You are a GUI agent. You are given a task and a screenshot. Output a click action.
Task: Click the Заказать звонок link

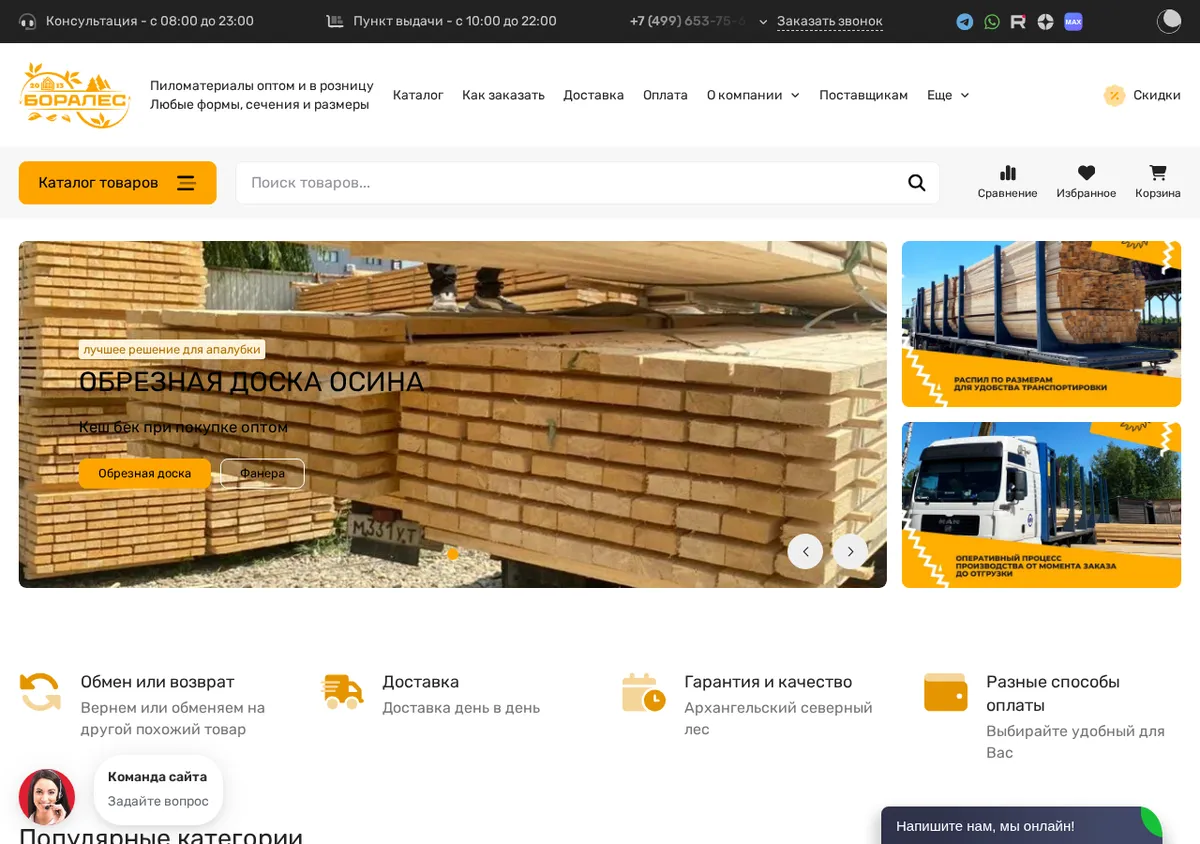point(830,21)
